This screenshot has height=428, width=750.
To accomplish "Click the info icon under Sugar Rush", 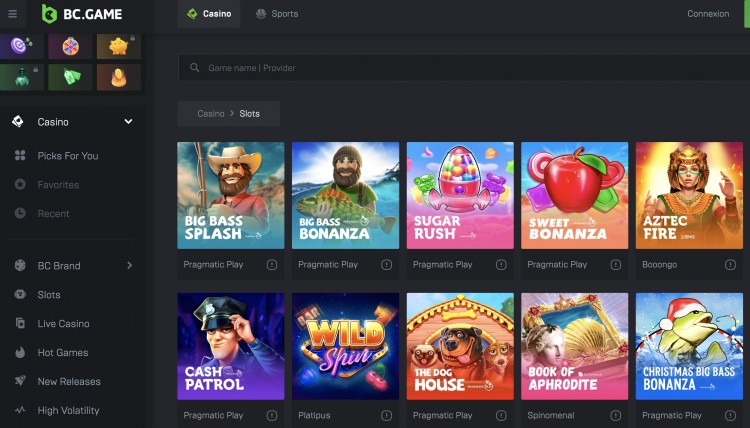I will tap(501, 265).
